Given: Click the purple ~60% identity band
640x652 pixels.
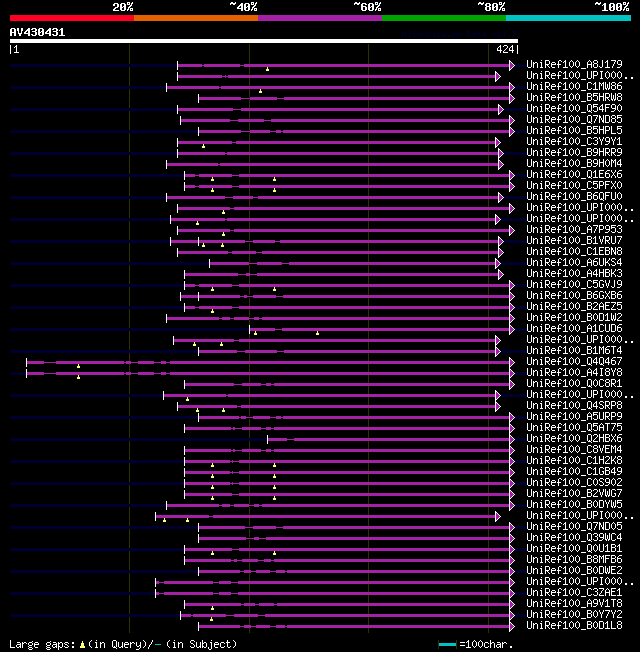Looking at the screenshot, I should 320,18.
